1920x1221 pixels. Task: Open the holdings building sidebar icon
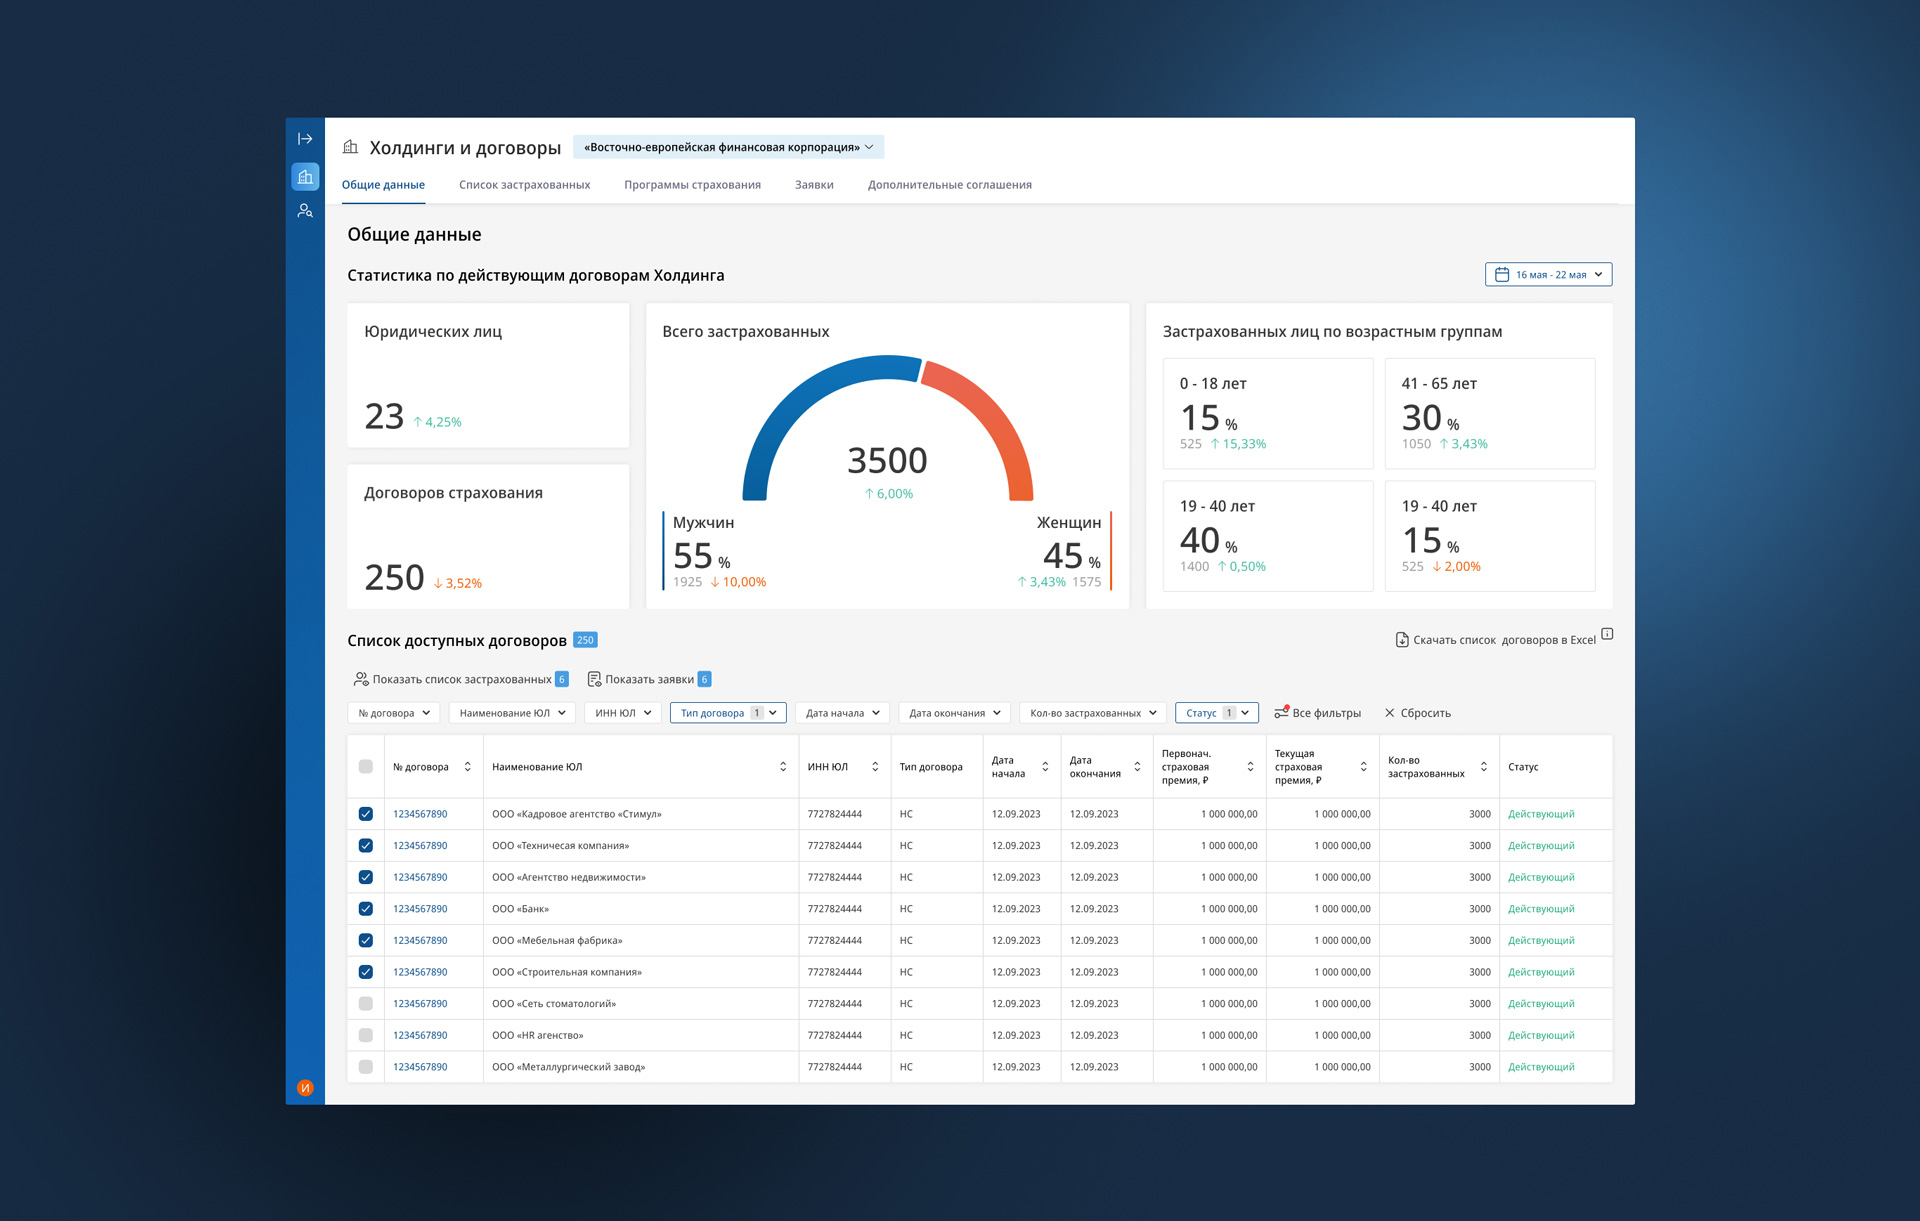coord(305,177)
